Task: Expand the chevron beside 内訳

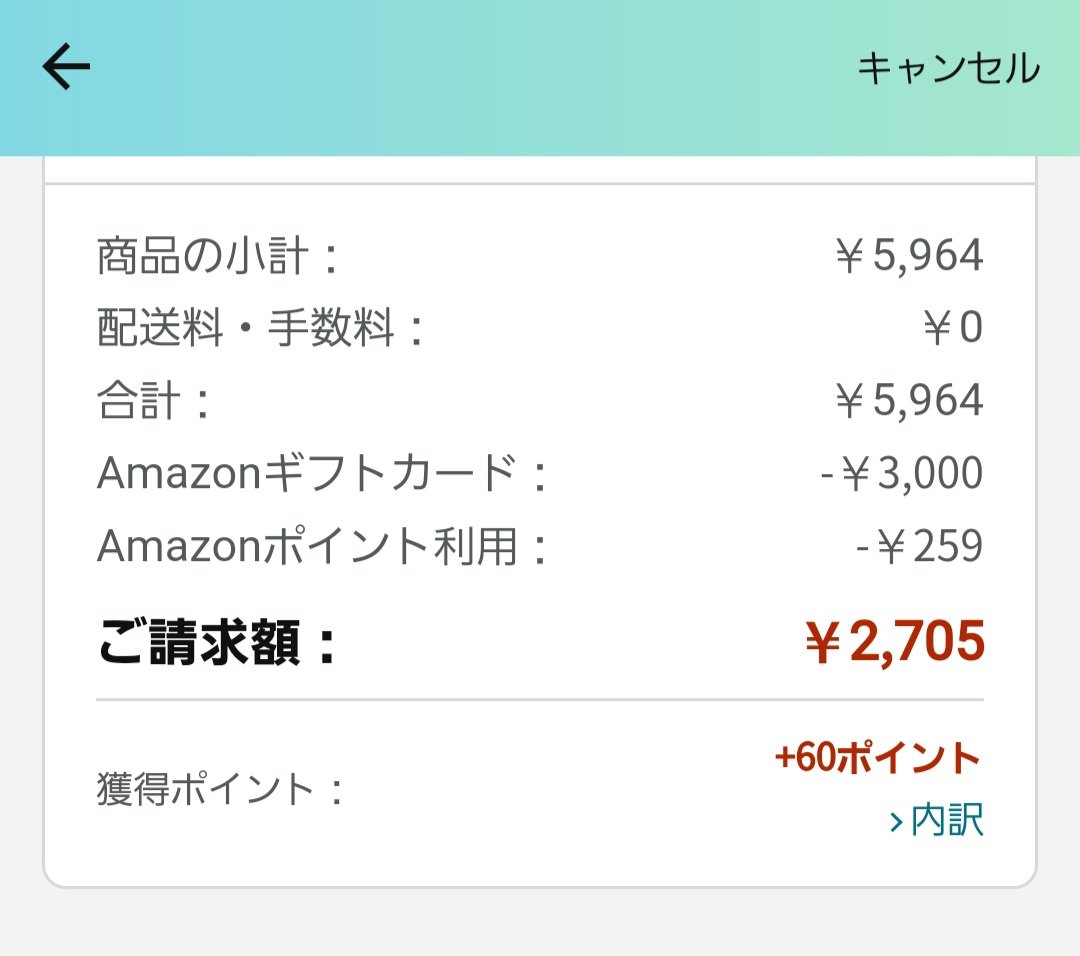Action: pos(897,822)
